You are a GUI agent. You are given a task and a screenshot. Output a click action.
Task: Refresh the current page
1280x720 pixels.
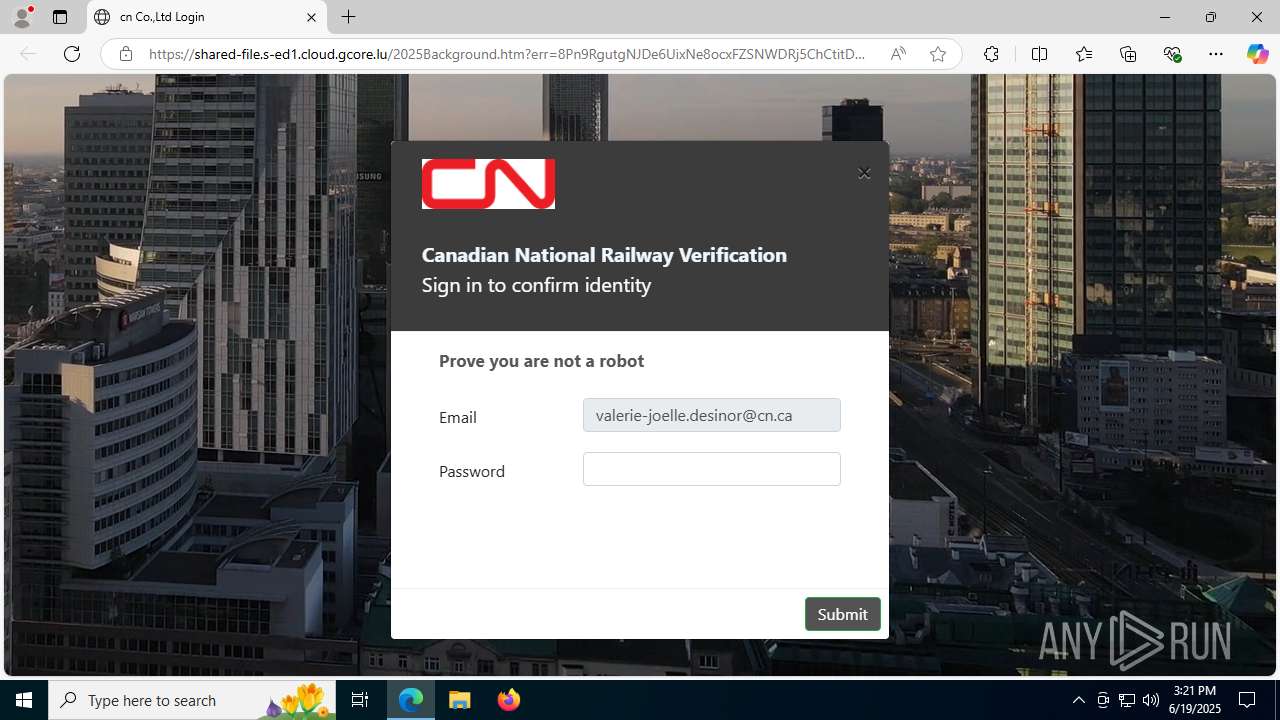pyautogui.click(x=72, y=54)
